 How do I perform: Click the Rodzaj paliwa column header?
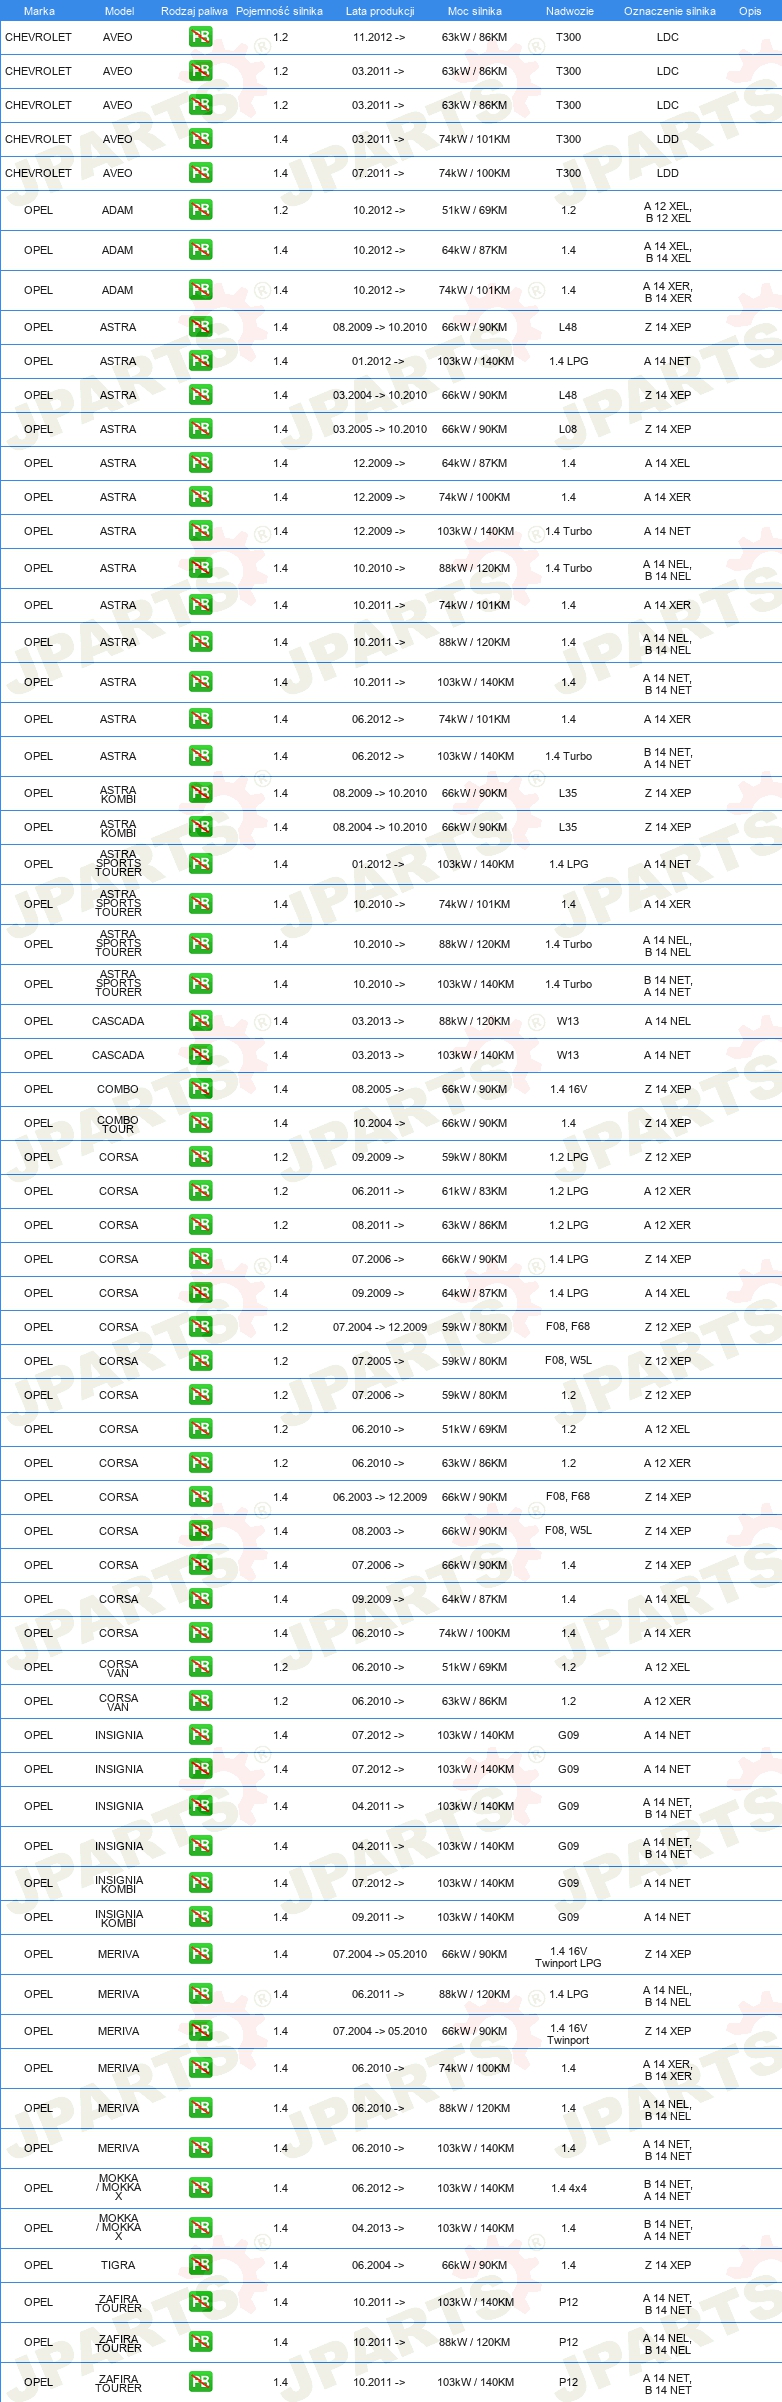click(x=194, y=11)
